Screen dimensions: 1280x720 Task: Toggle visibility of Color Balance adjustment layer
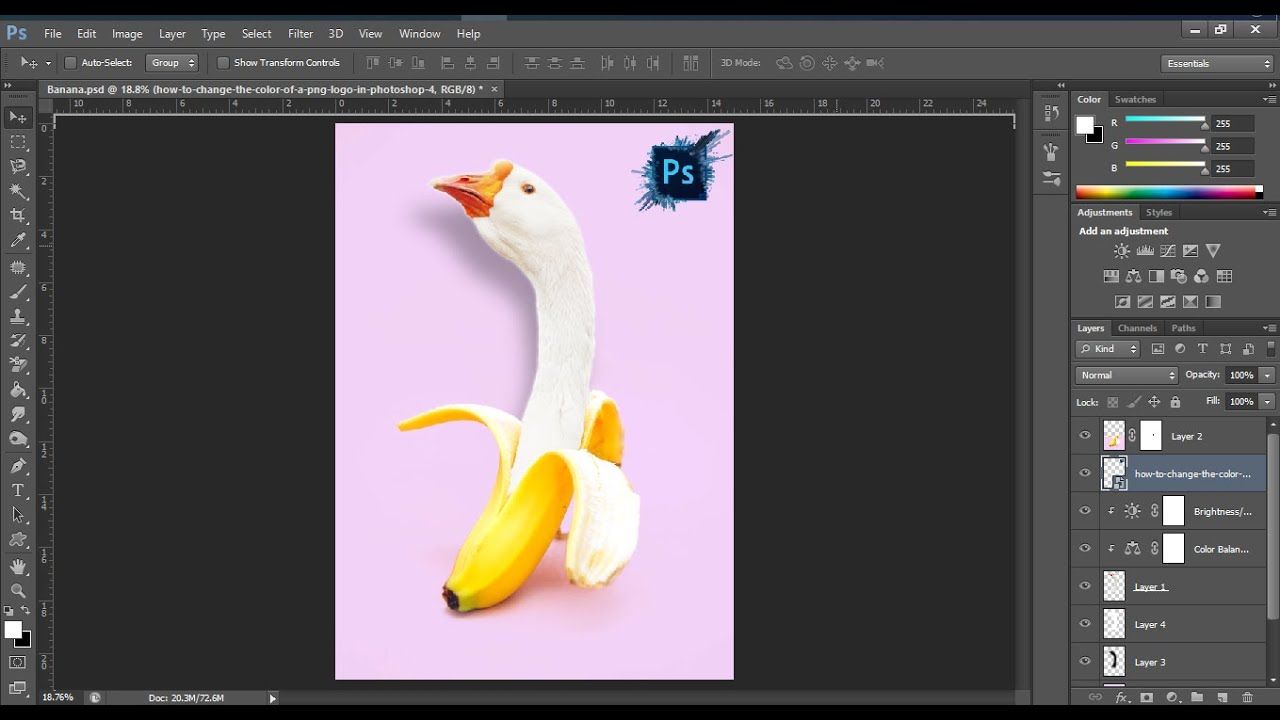coord(1085,548)
